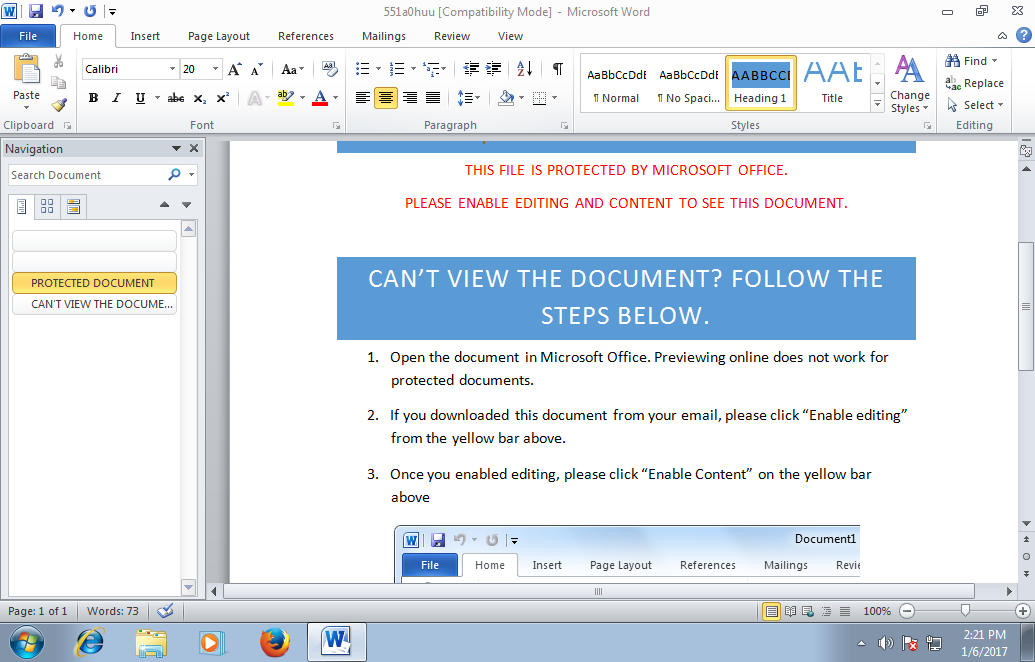Sort the selected text alphabetically
This screenshot has height=662, width=1035.
pyautogui.click(x=525, y=69)
